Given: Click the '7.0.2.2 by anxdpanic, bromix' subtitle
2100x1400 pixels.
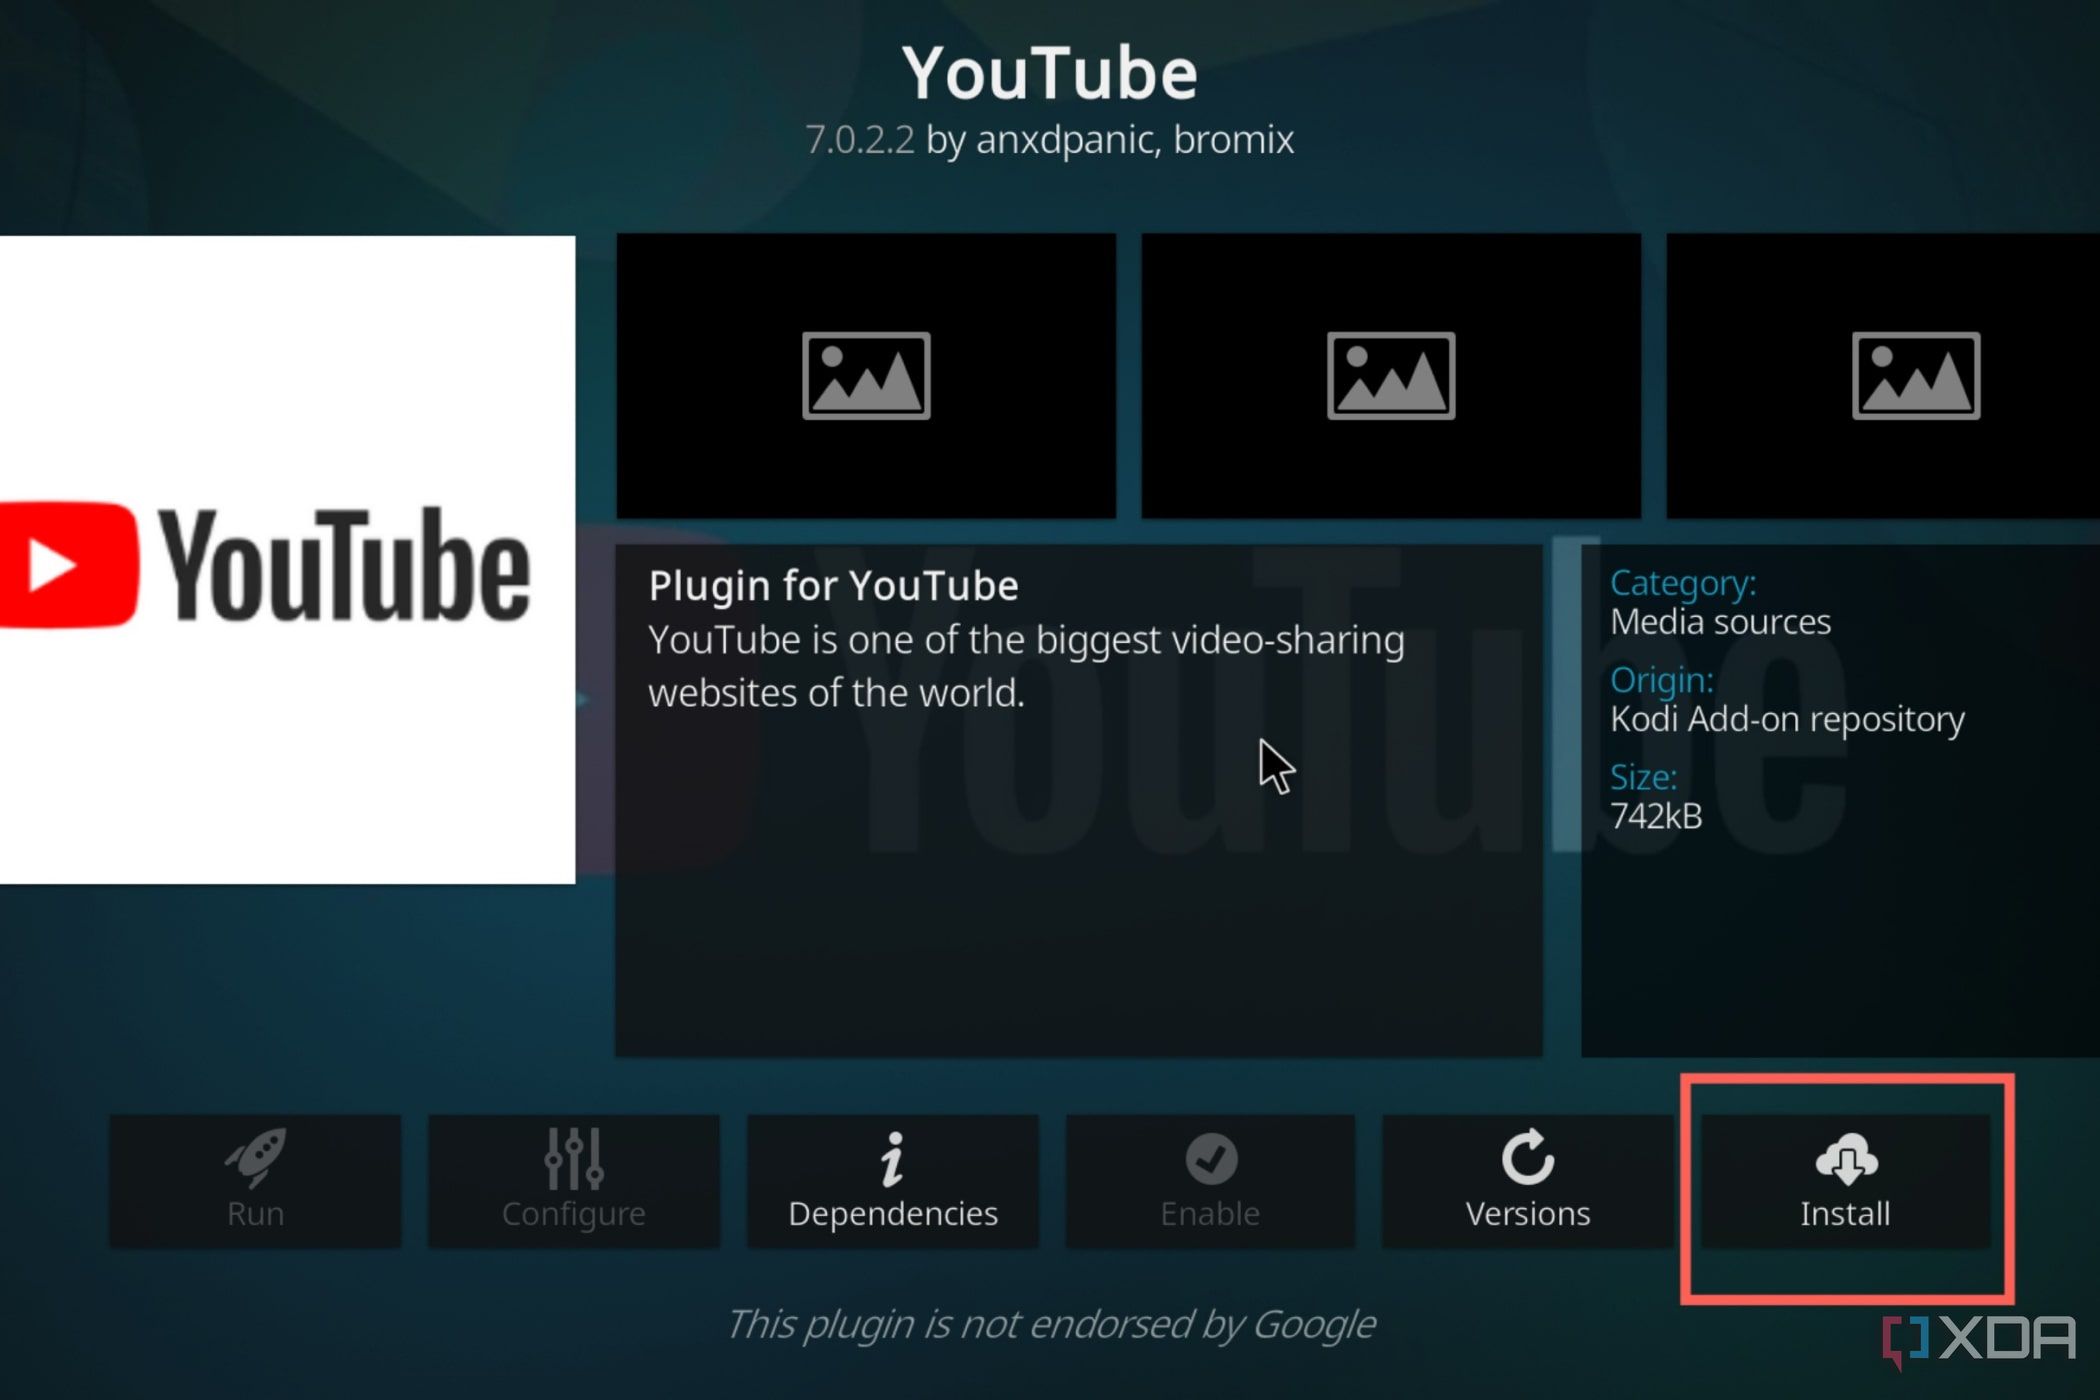Looking at the screenshot, I should (x=1049, y=140).
